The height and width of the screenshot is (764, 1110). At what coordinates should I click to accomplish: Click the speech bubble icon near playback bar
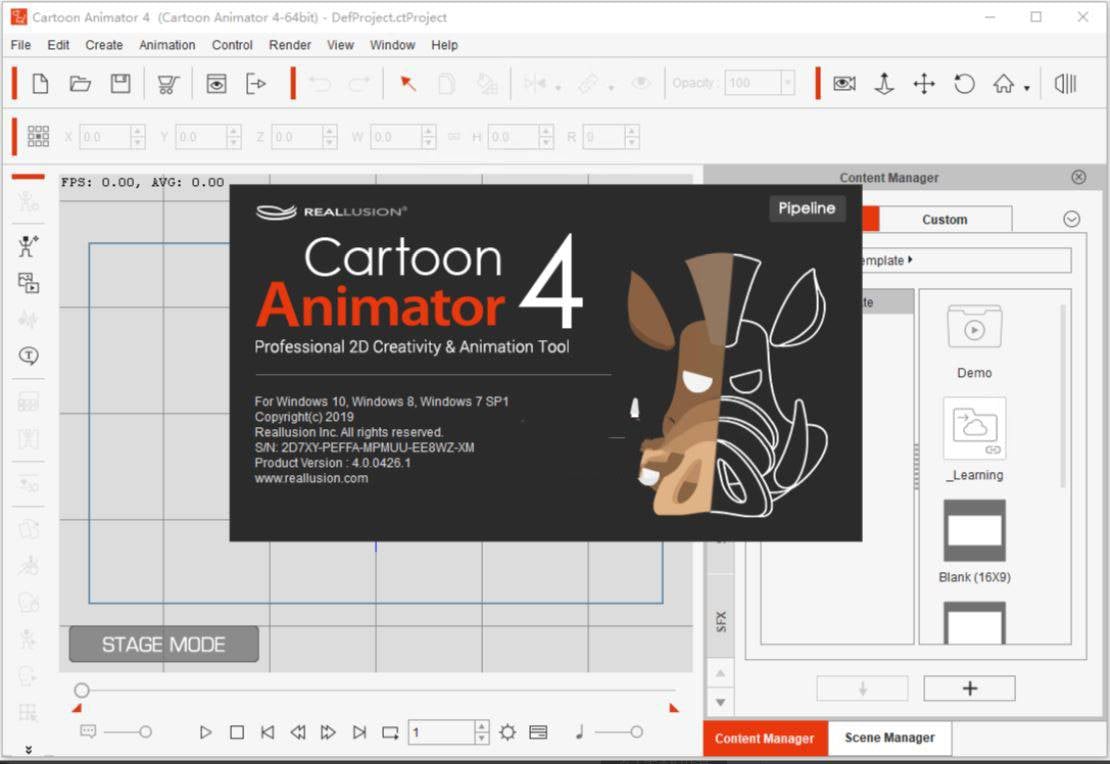(x=88, y=731)
